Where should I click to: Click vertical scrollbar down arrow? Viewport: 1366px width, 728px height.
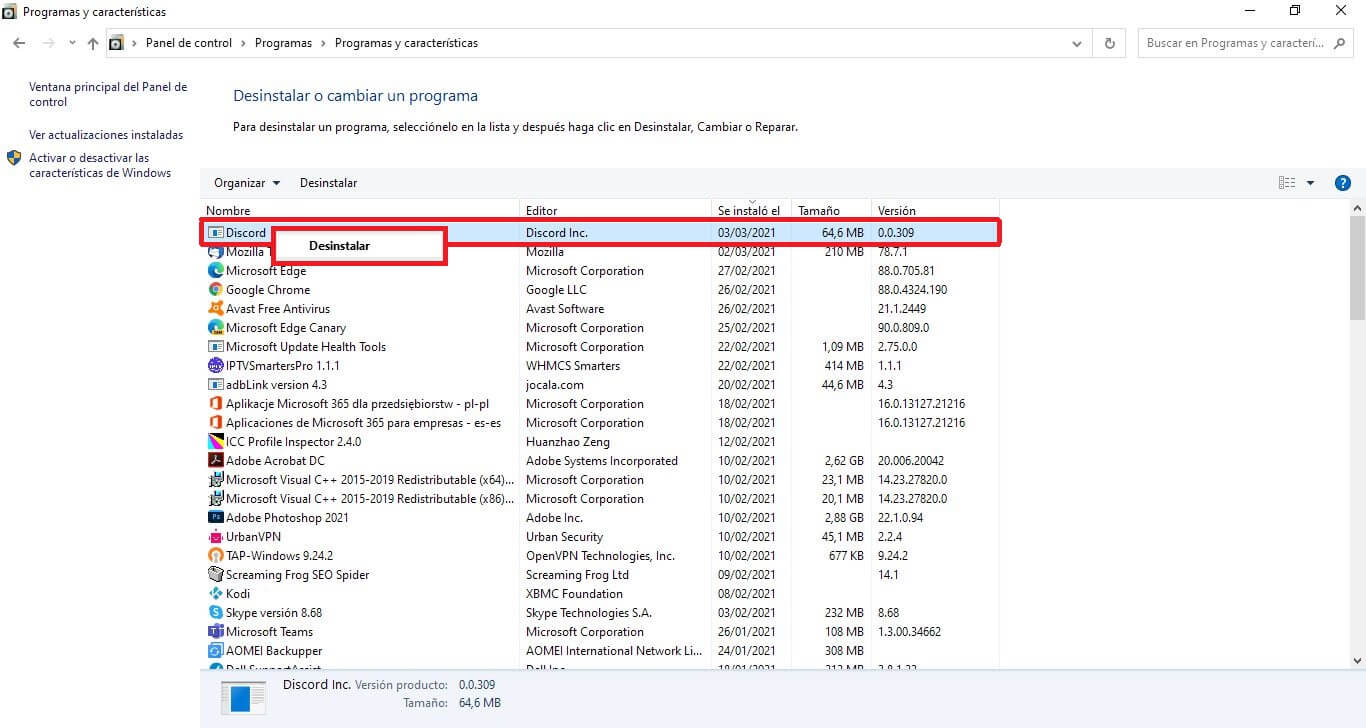click(1357, 660)
